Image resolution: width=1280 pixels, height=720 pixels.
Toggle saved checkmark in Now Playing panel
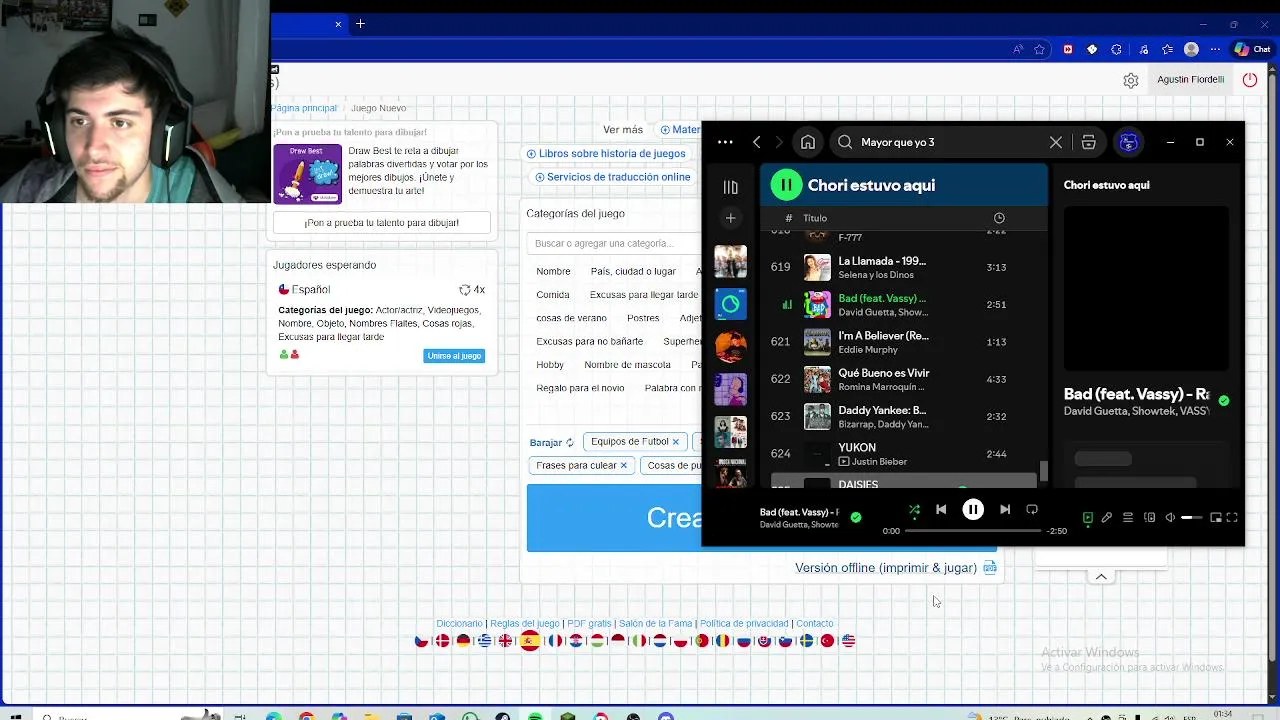coord(1224,400)
